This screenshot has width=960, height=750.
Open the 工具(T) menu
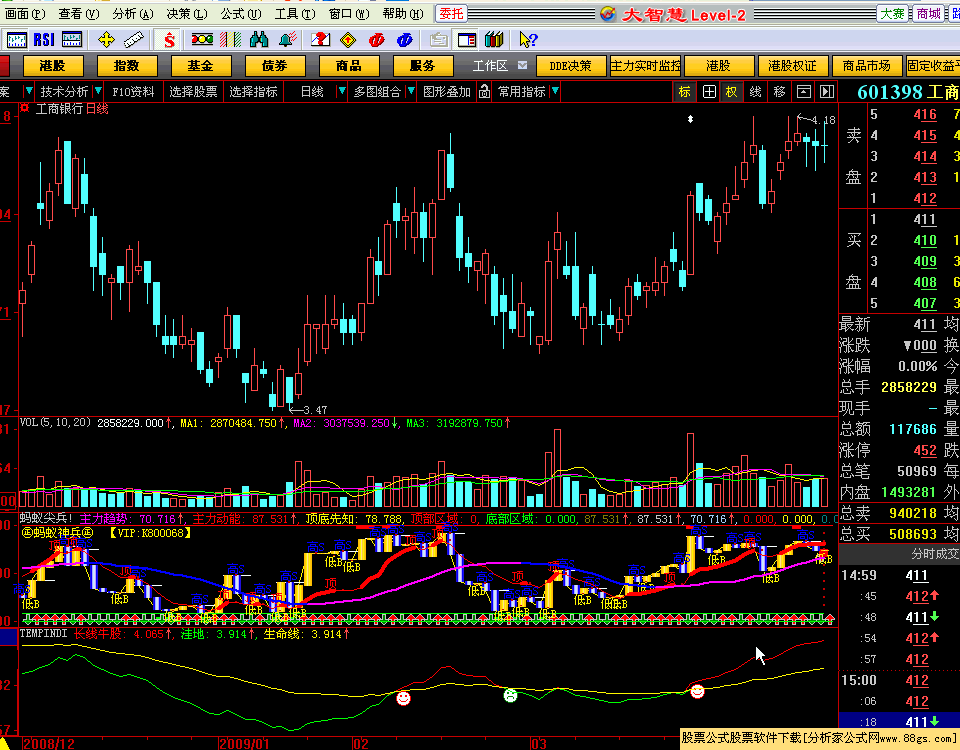pyautogui.click(x=295, y=13)
